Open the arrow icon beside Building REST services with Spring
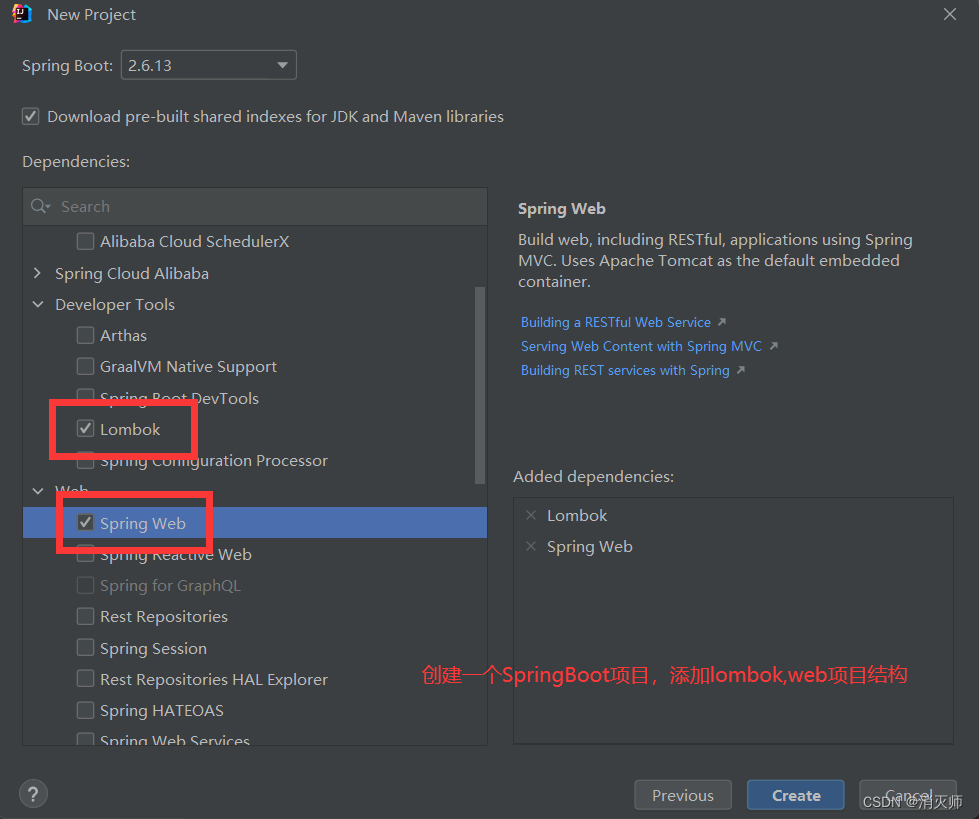 point(740,370)
